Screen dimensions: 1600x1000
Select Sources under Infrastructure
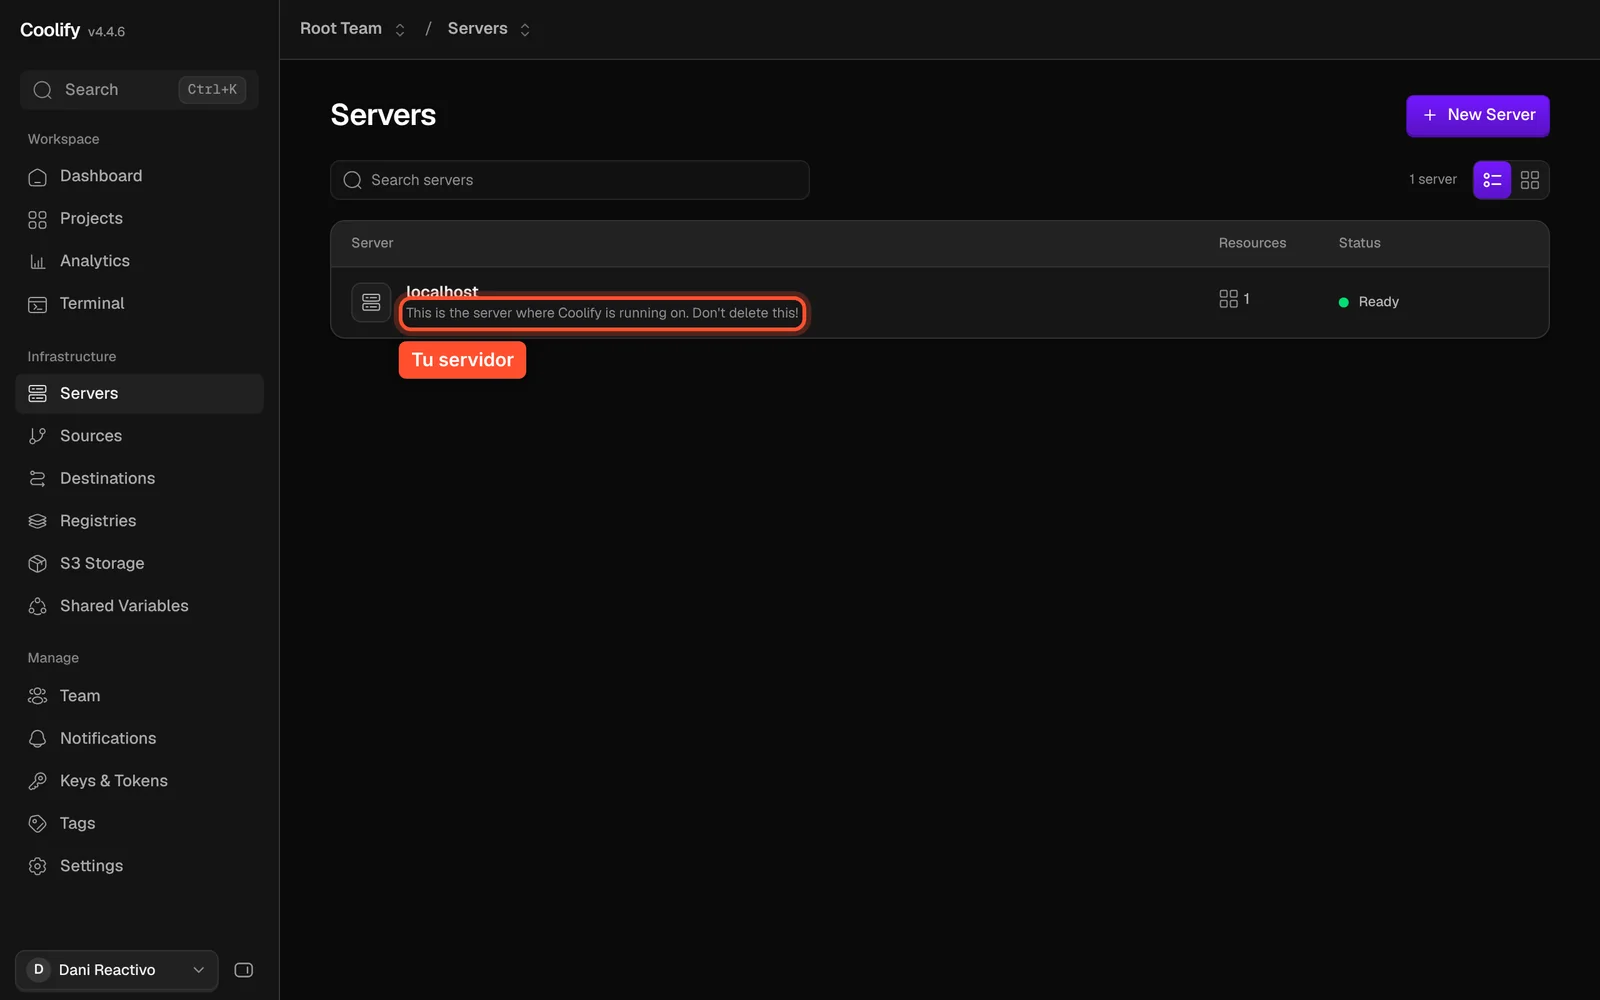139,436
